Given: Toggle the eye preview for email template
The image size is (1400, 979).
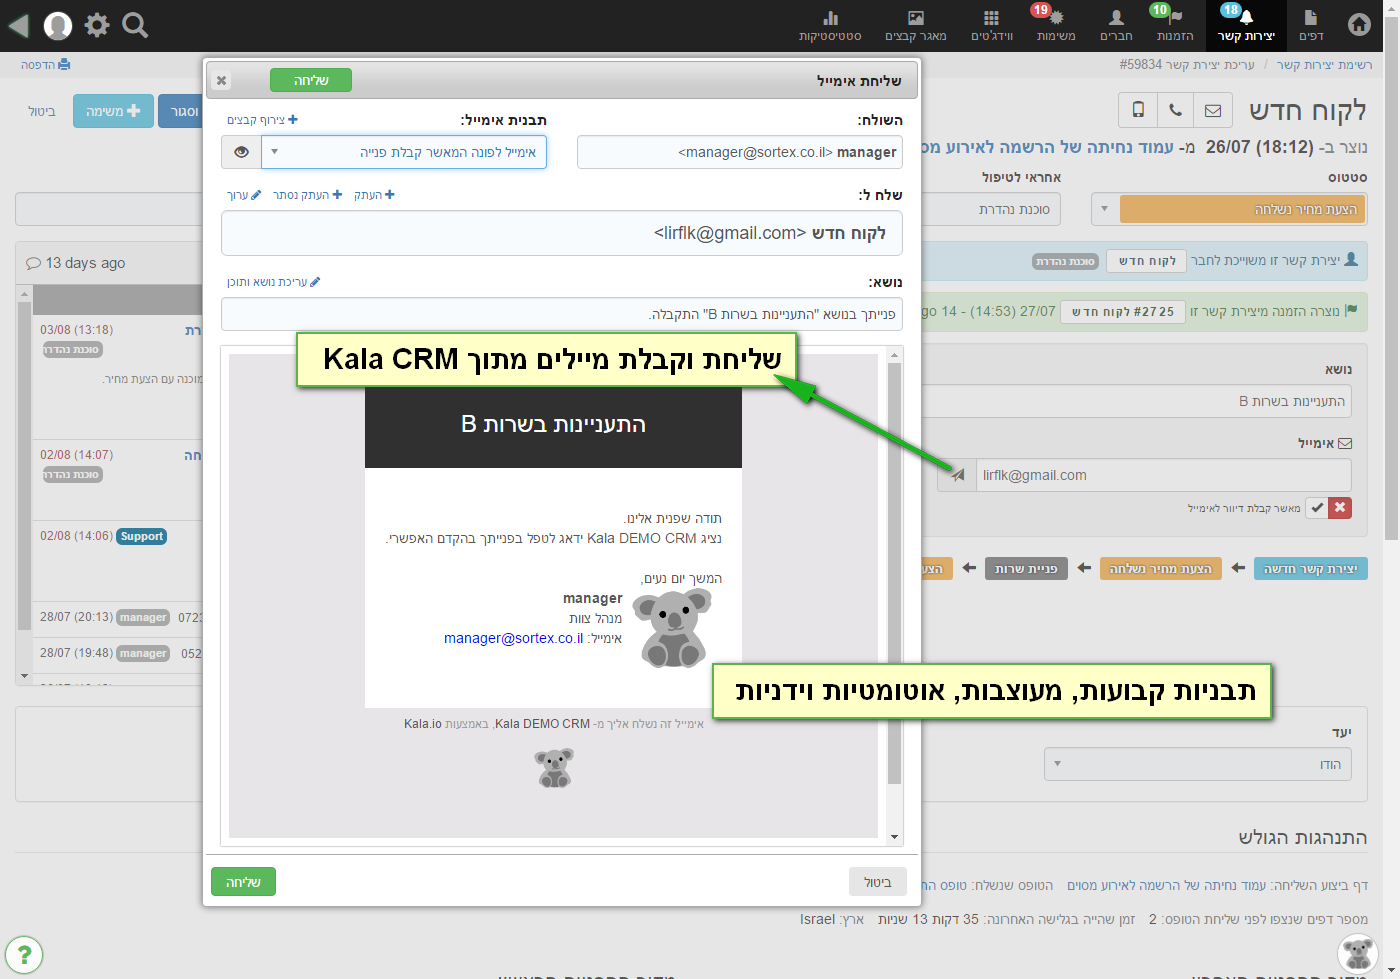Looking at the screenshot, I should pos(241,152).
